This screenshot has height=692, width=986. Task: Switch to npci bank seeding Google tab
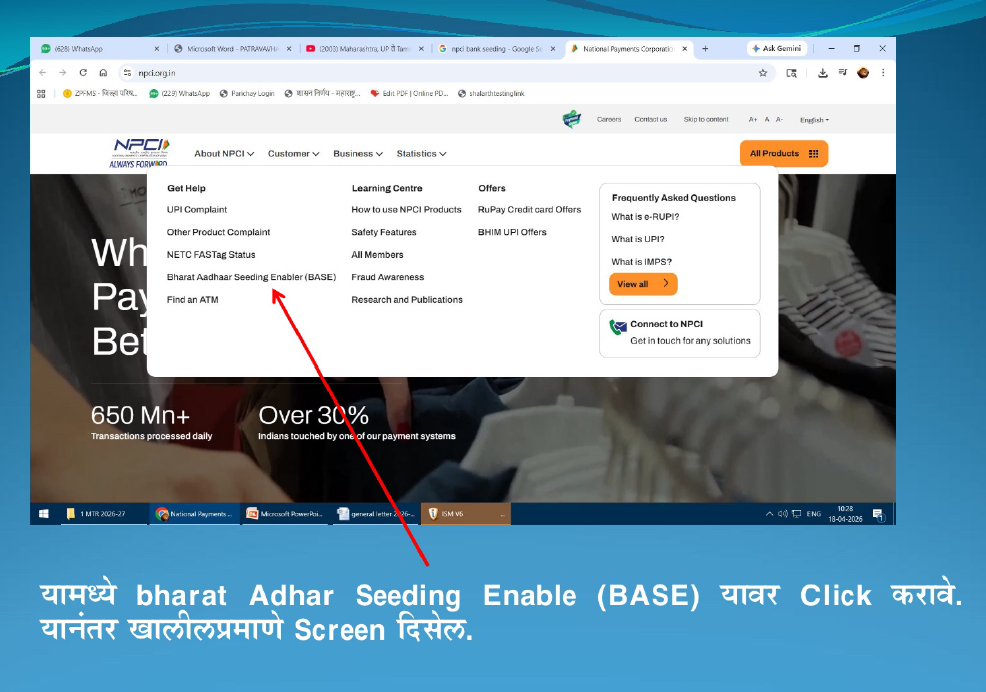click(x=498, y=48)
